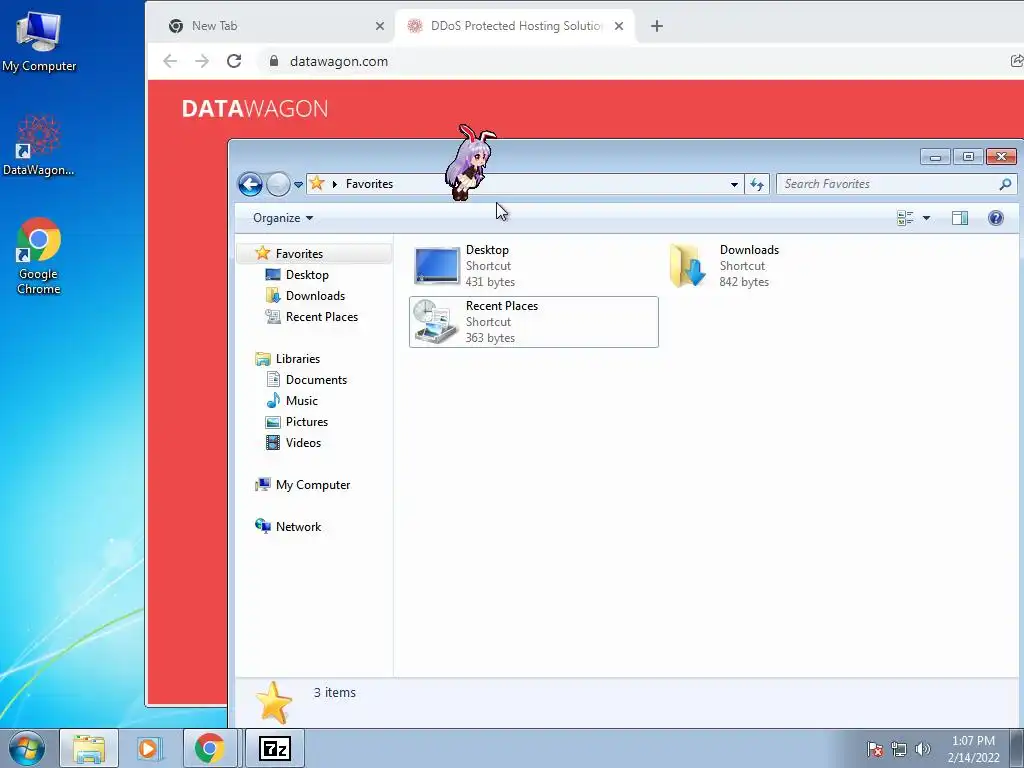Open network tray icon
The image size is (1024, 768).
click(x=899, y=748)
